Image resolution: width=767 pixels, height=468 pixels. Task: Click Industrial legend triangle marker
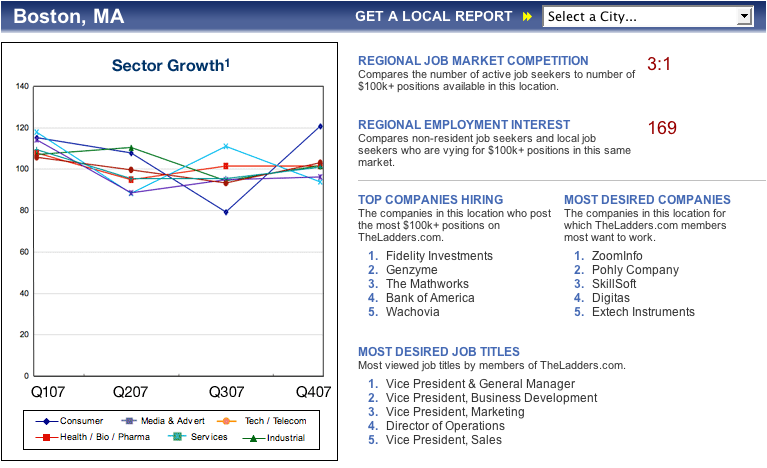click(253, 438)
